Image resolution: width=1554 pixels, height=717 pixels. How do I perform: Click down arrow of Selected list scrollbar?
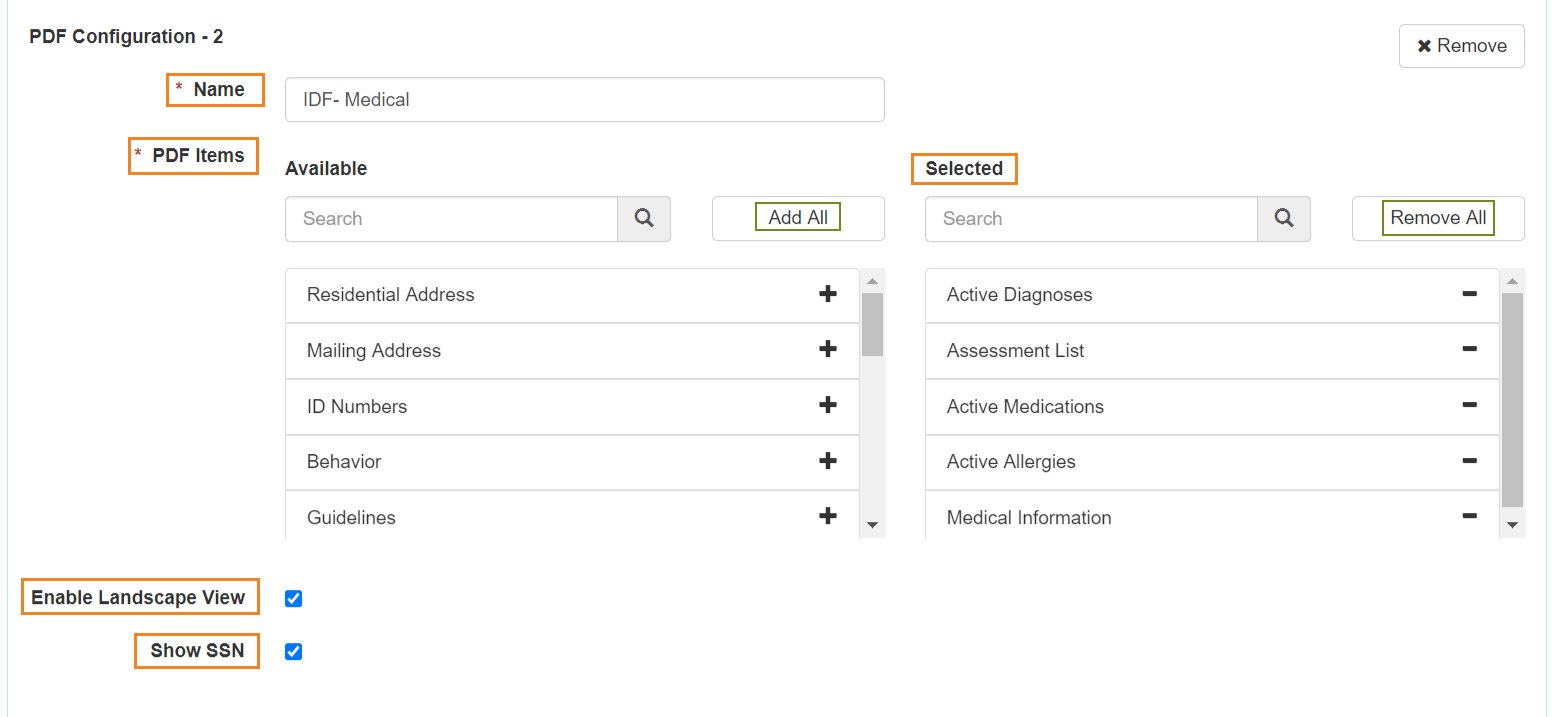point(1512,525)
